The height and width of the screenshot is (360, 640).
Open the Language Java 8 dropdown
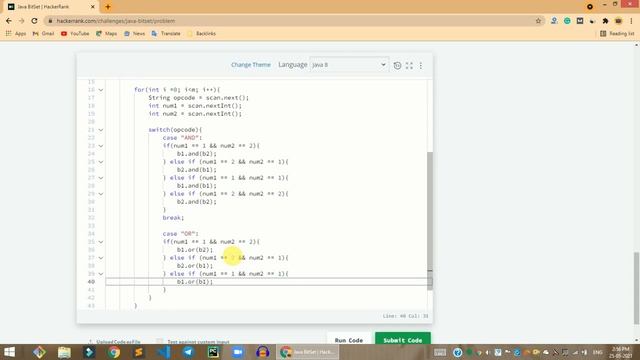click(x=349, y=65)
